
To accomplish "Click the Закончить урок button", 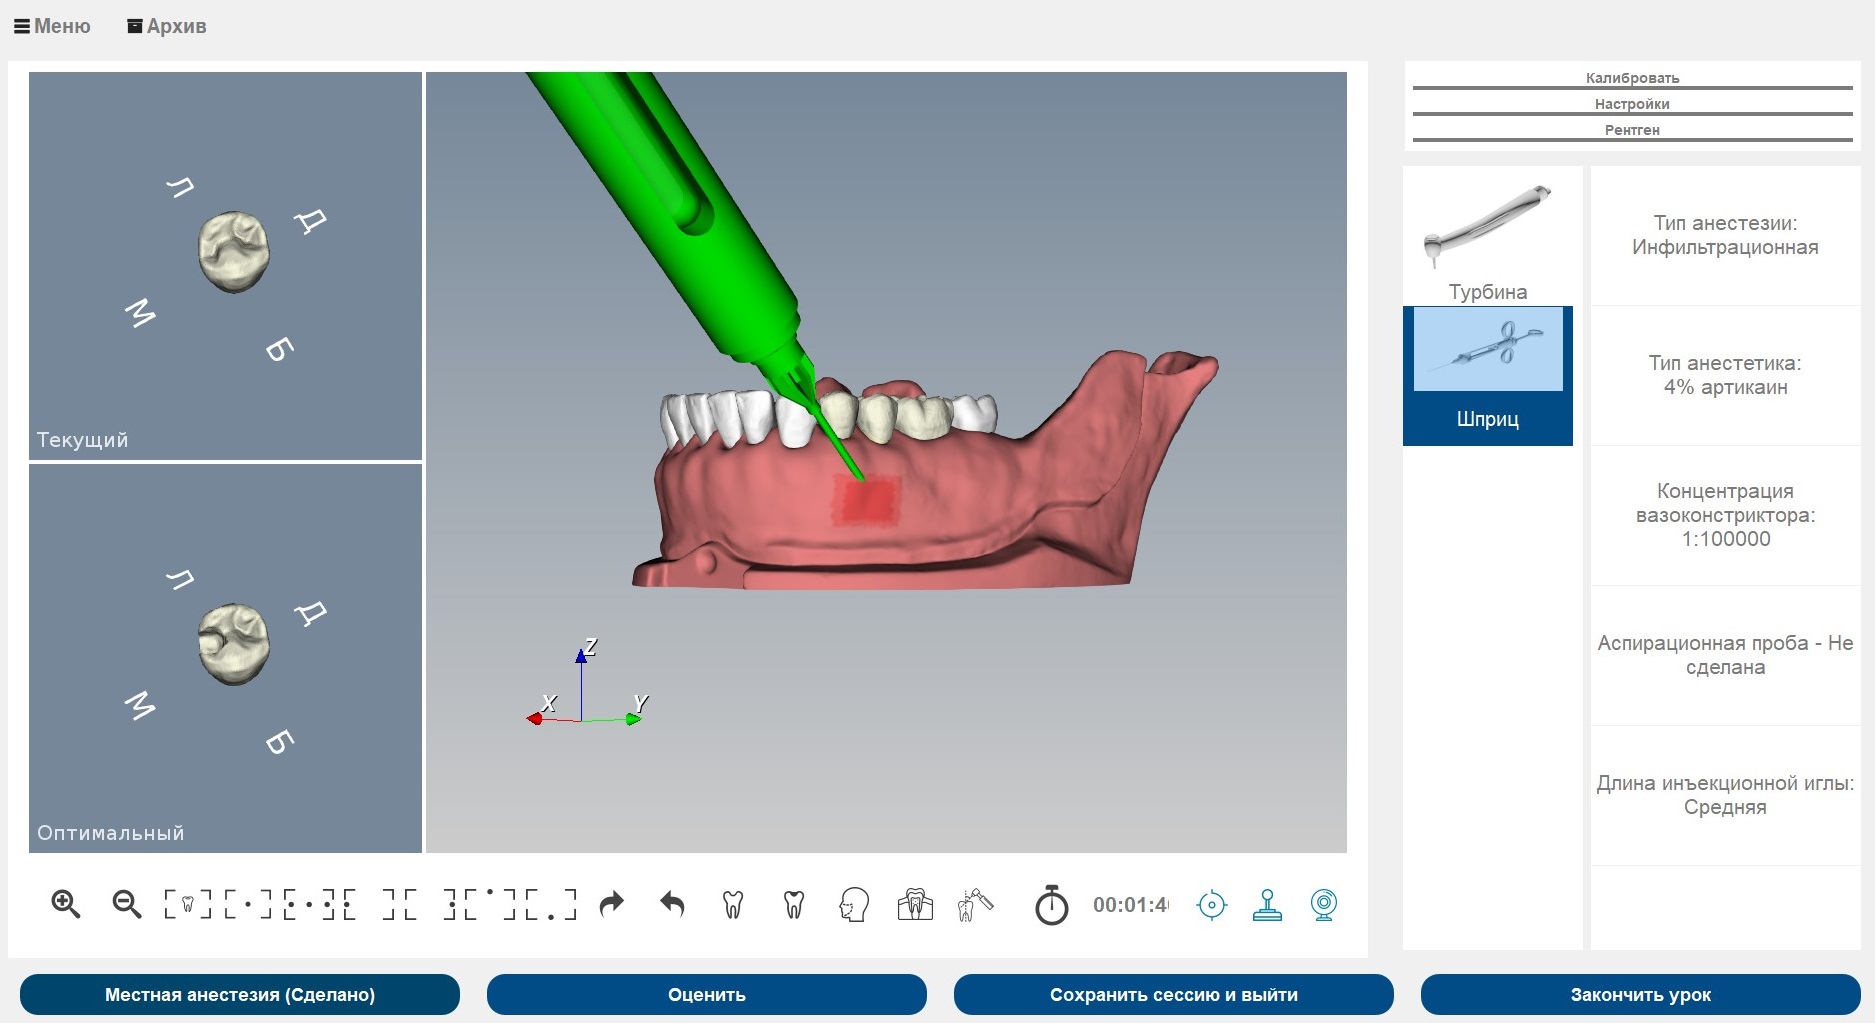I will pyautogui.click(x=1640, y=994).
